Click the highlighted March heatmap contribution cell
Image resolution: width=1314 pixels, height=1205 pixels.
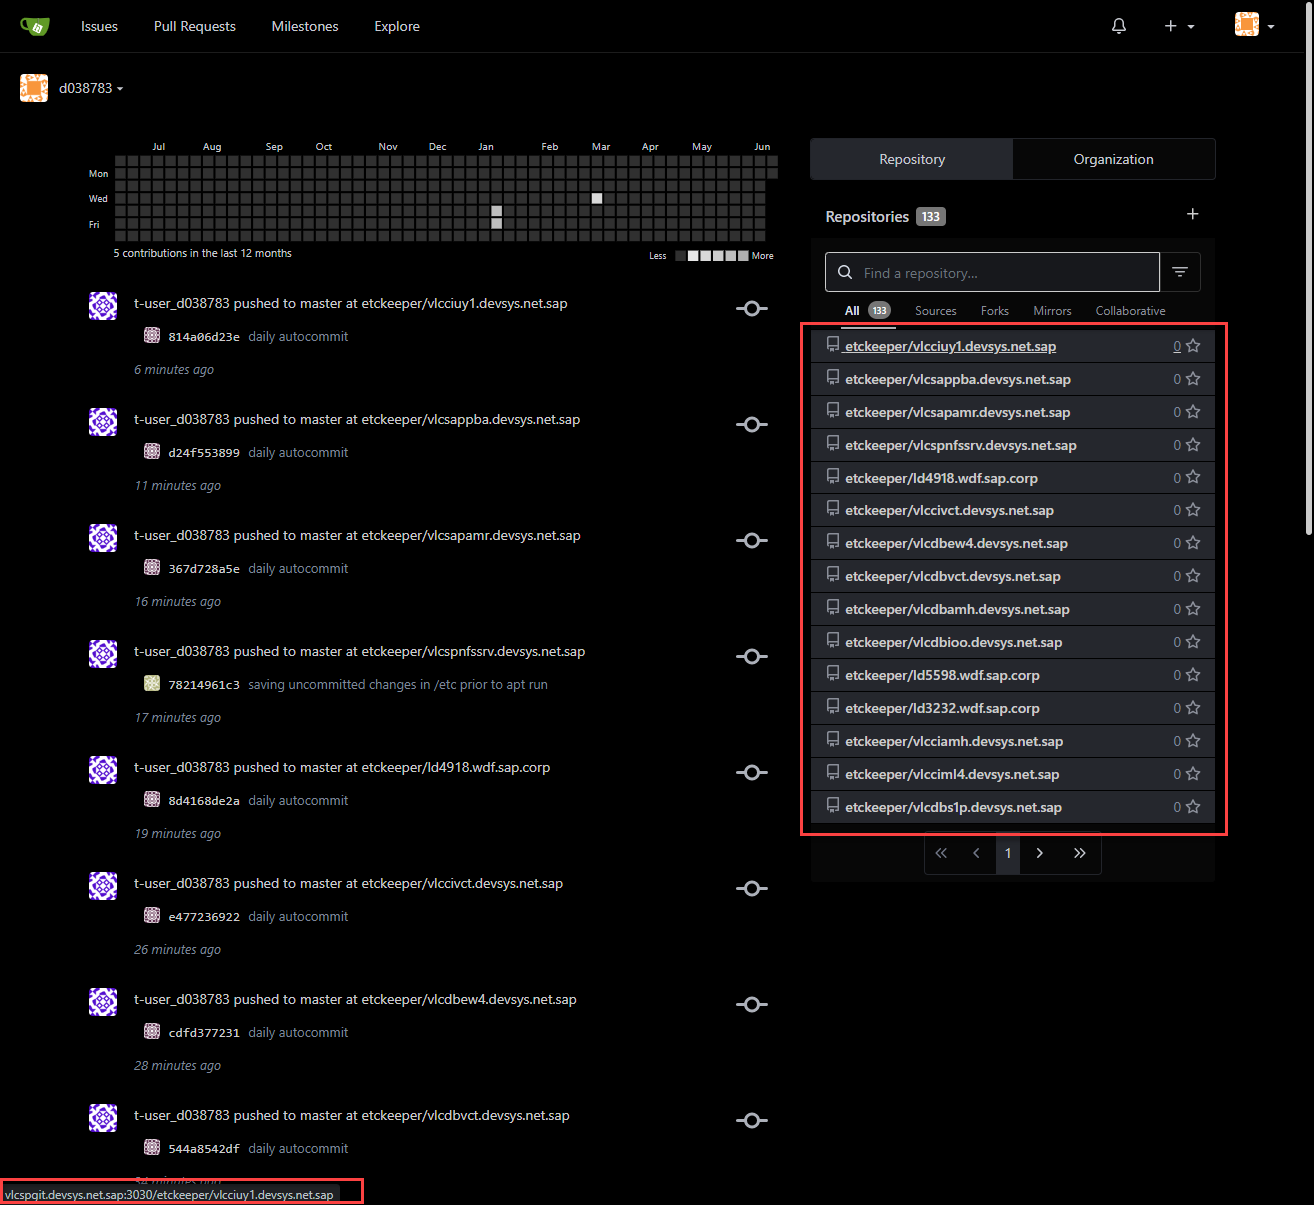597,198
